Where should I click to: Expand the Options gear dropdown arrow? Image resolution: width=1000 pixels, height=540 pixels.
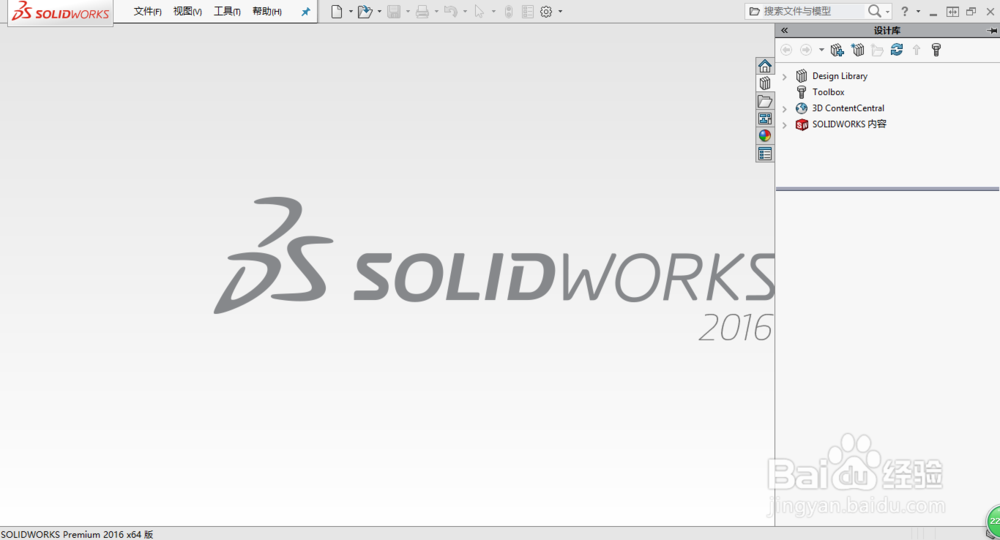pos(561,11)
